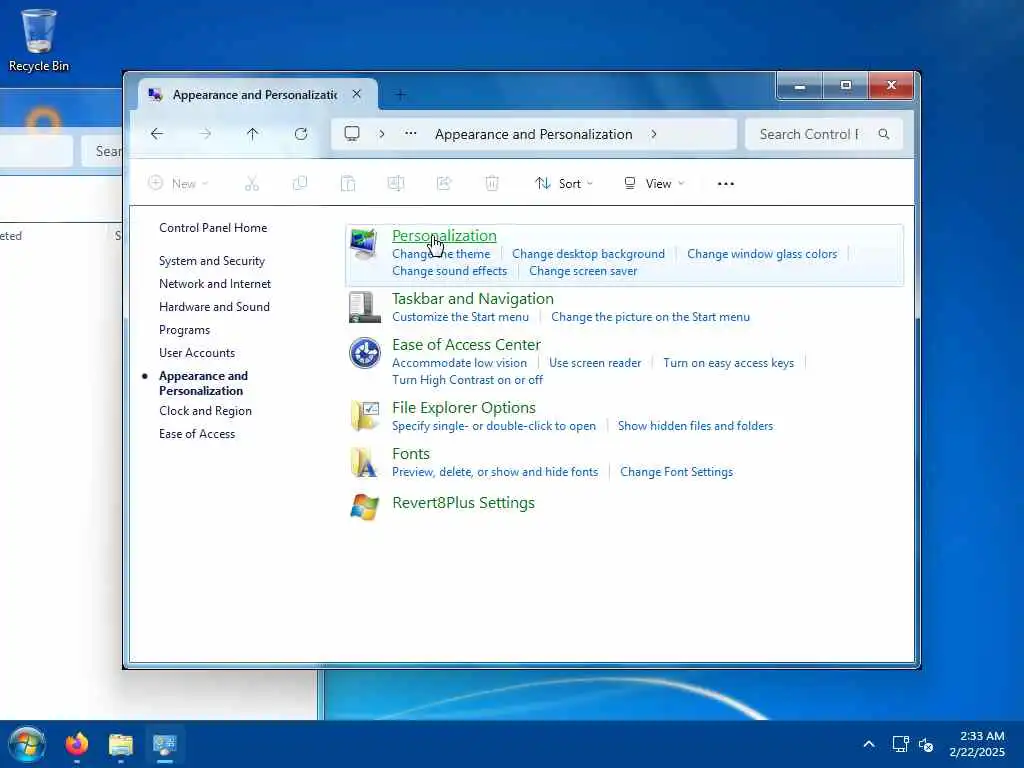Open System and Security in sidebar
The width and height of the screenshot is (1024, 768).
pyautogui.click(x=212, y=261)
